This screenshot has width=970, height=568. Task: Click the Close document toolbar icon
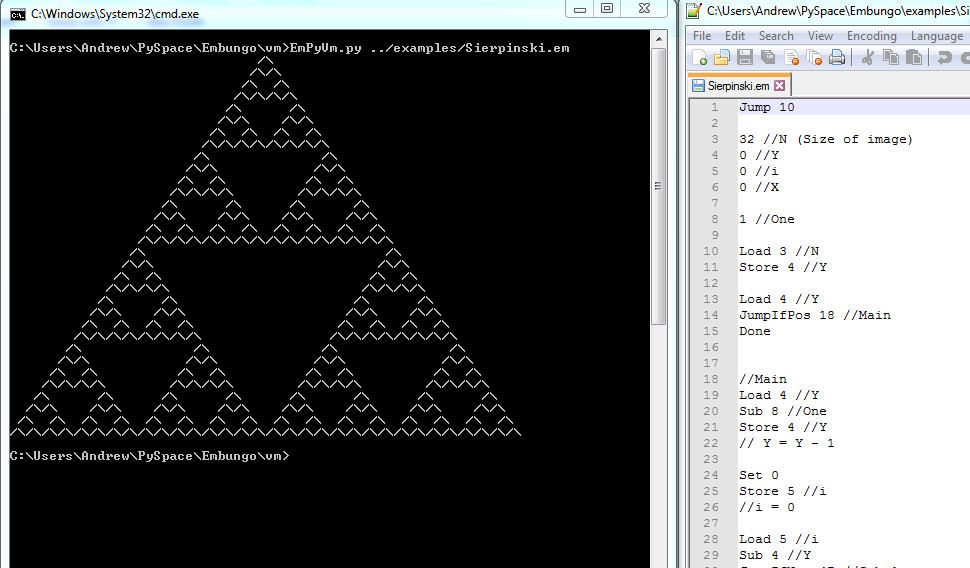pos(791,58)
